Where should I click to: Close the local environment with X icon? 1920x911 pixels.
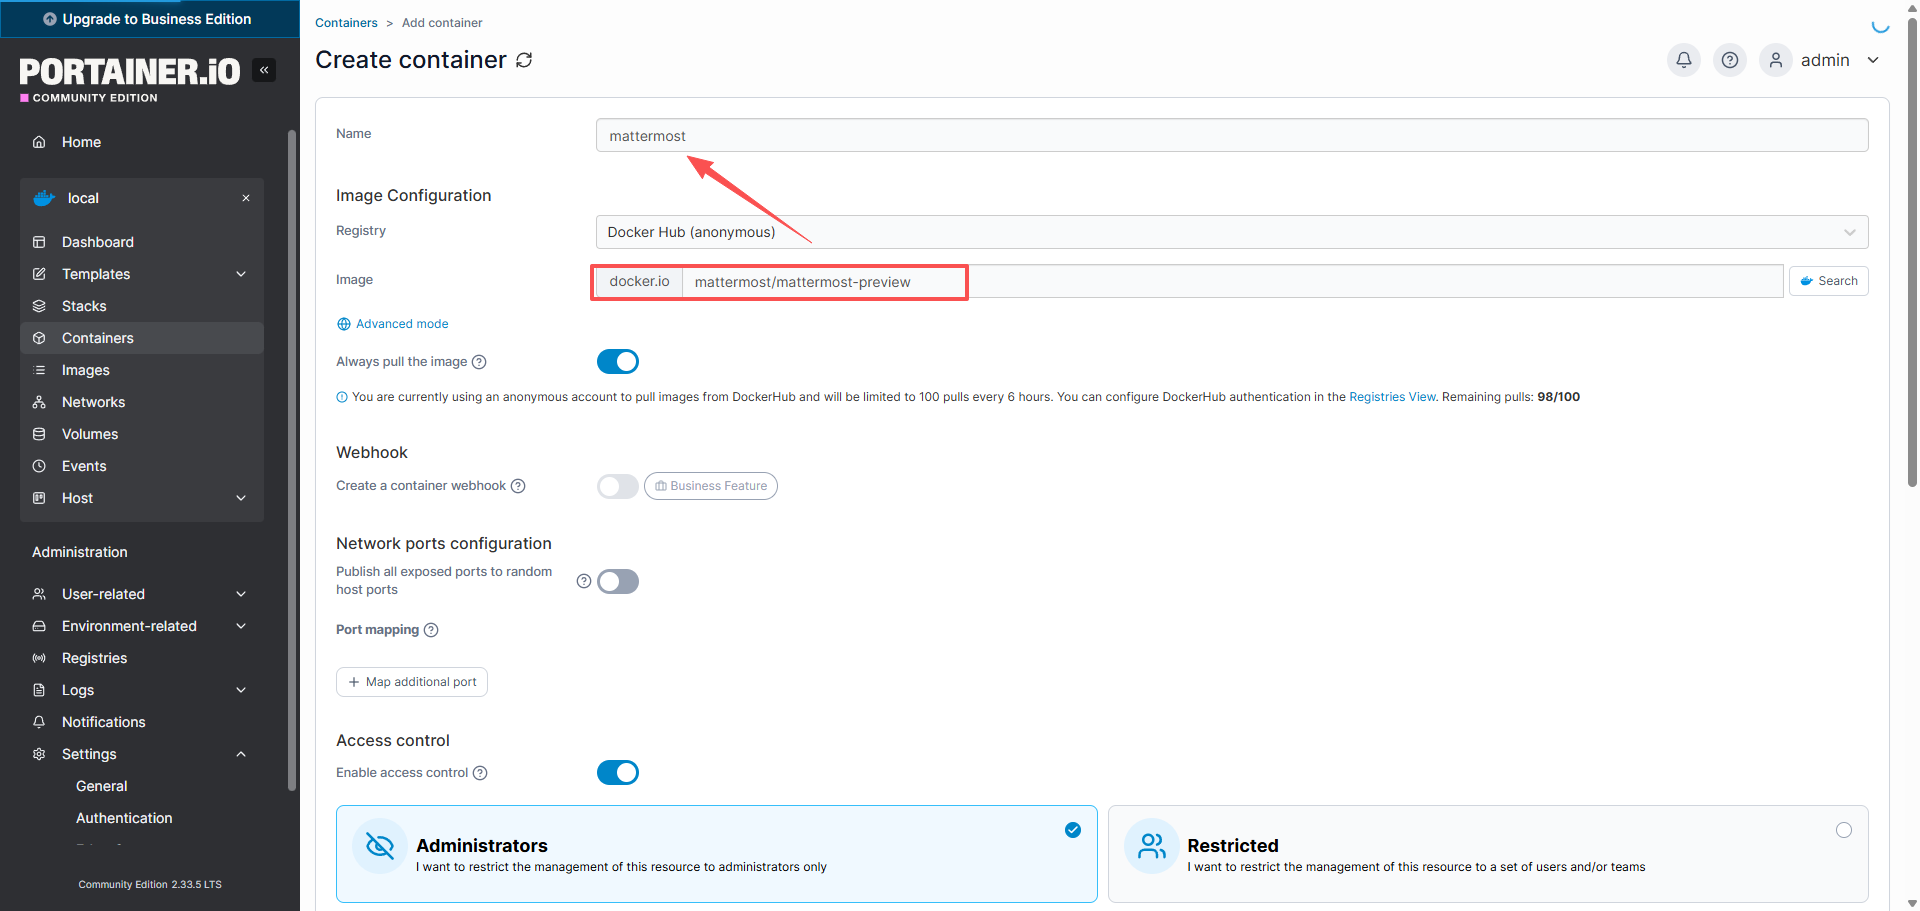tap(246, 198)
